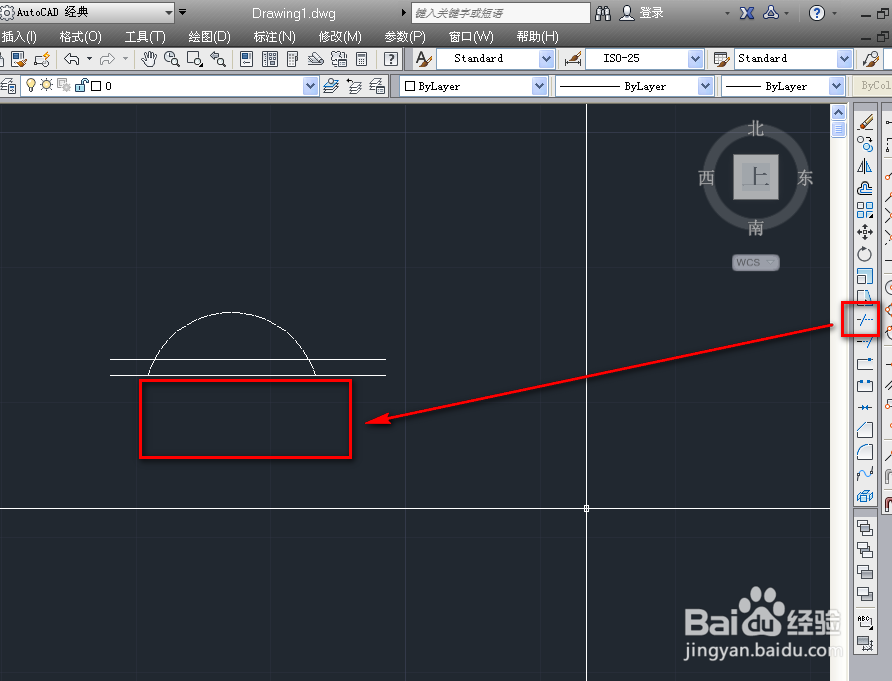Screen dimensions: 892x681
Task: Open the QuickCalc calculator icon
Action: click(361, 59)
